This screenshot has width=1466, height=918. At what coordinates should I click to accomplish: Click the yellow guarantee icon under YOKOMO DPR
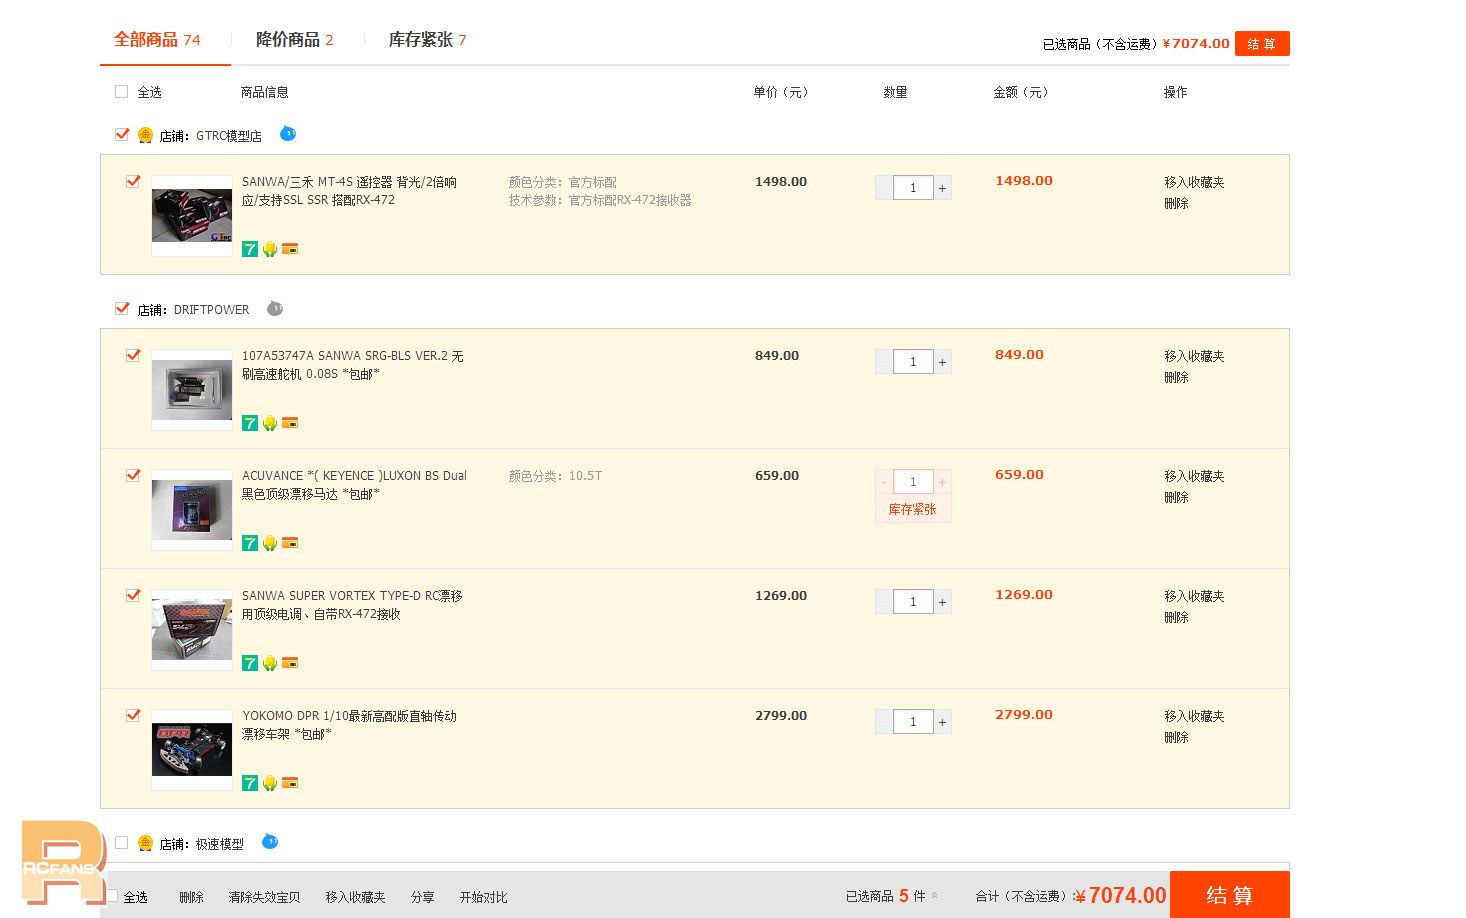tap(270, 783)
